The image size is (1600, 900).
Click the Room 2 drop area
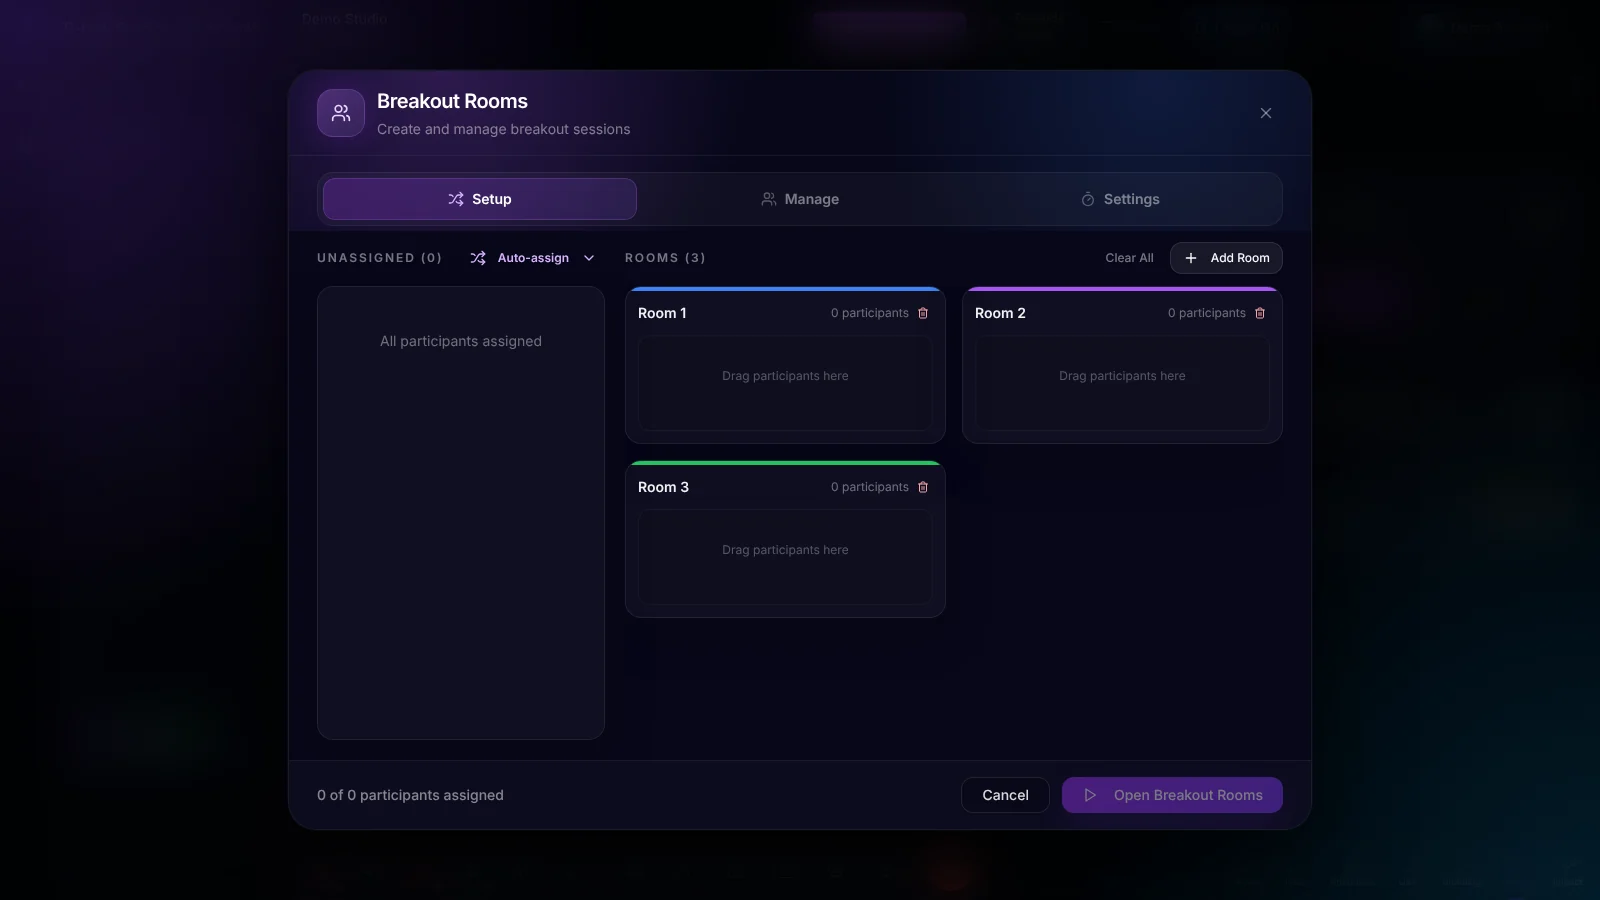point(1122,383)
